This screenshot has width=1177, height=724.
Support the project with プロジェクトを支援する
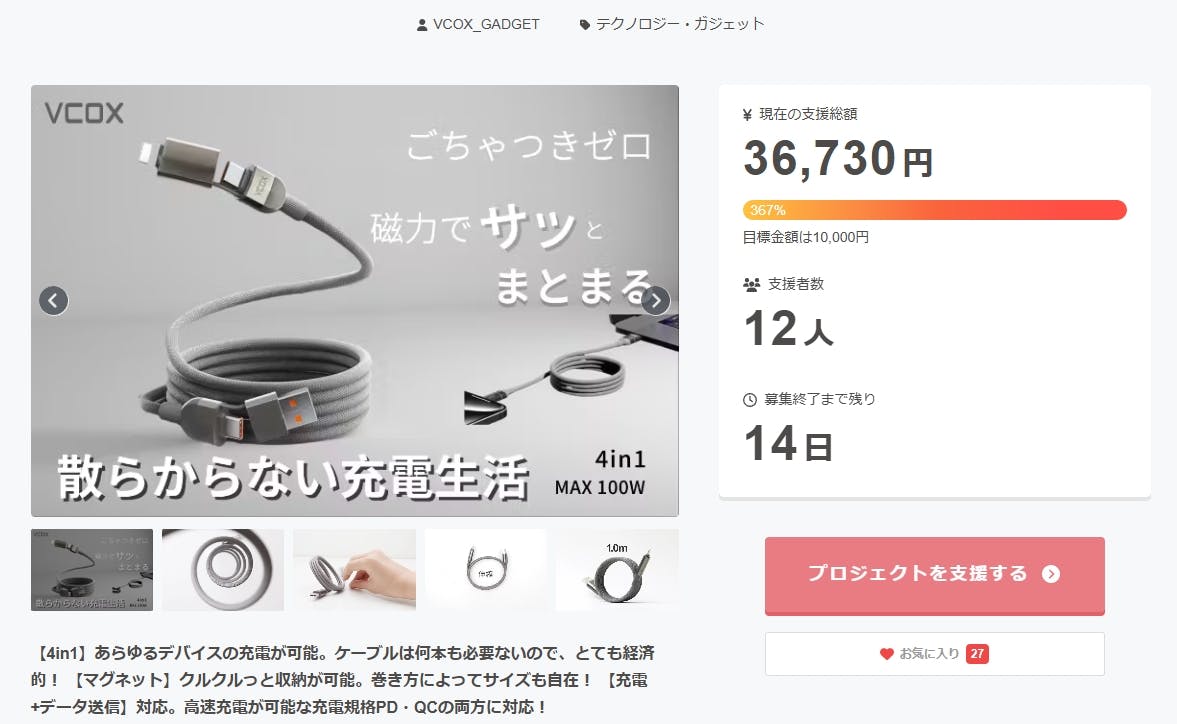[935, 575]
